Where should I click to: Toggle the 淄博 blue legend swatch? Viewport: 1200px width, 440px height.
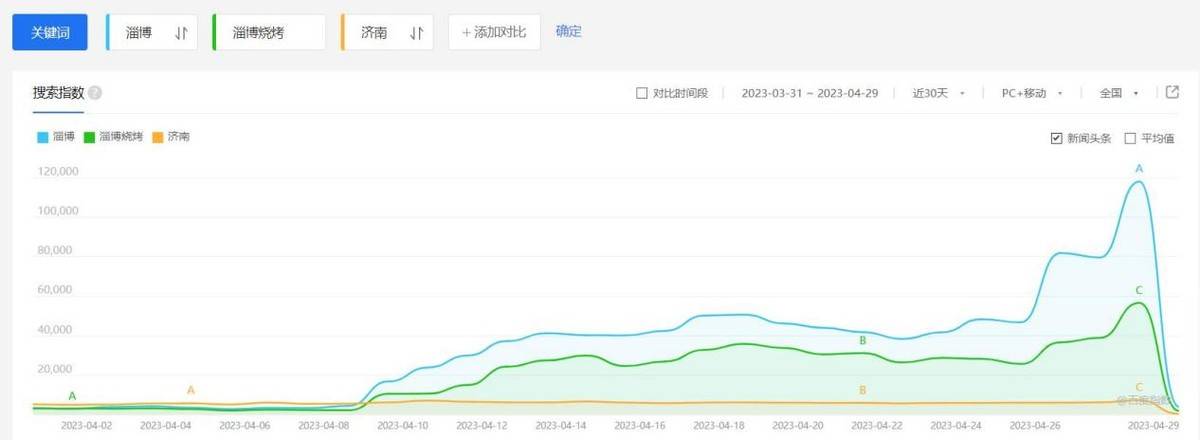coord(43,136)
